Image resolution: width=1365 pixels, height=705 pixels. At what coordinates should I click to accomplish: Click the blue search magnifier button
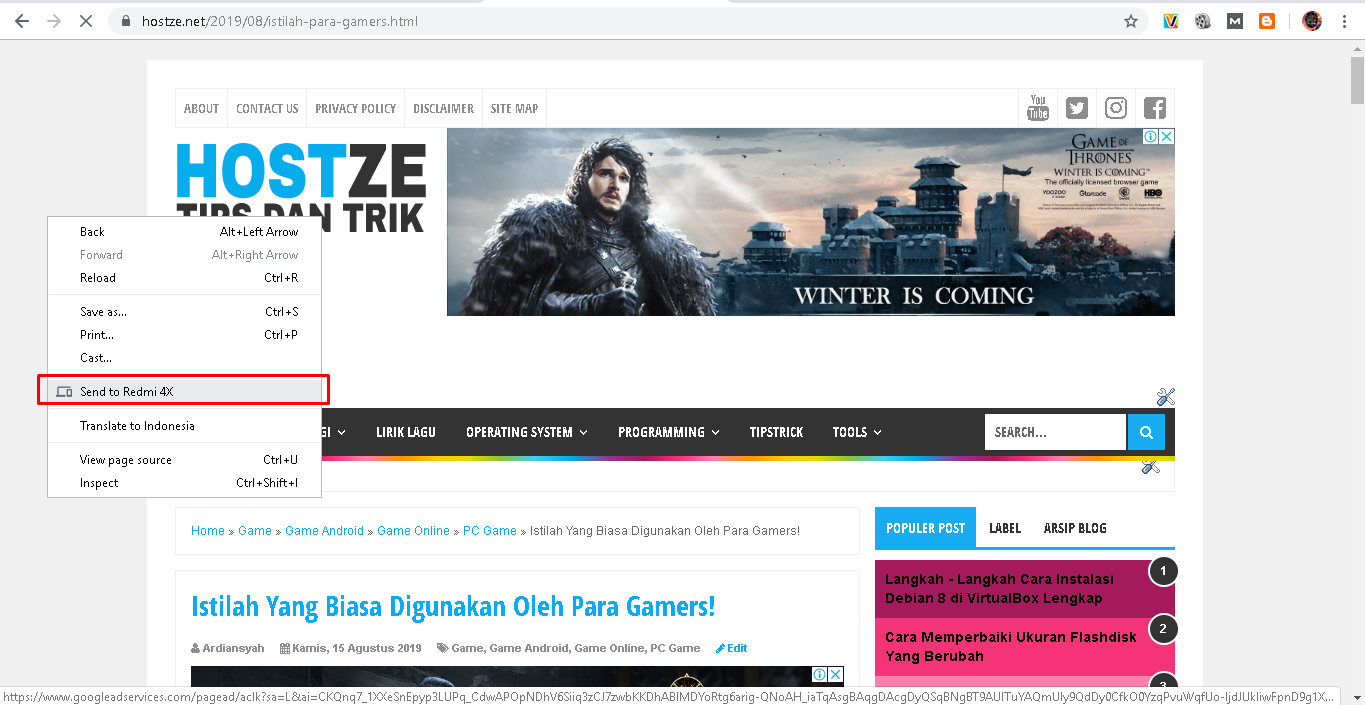1146,431
